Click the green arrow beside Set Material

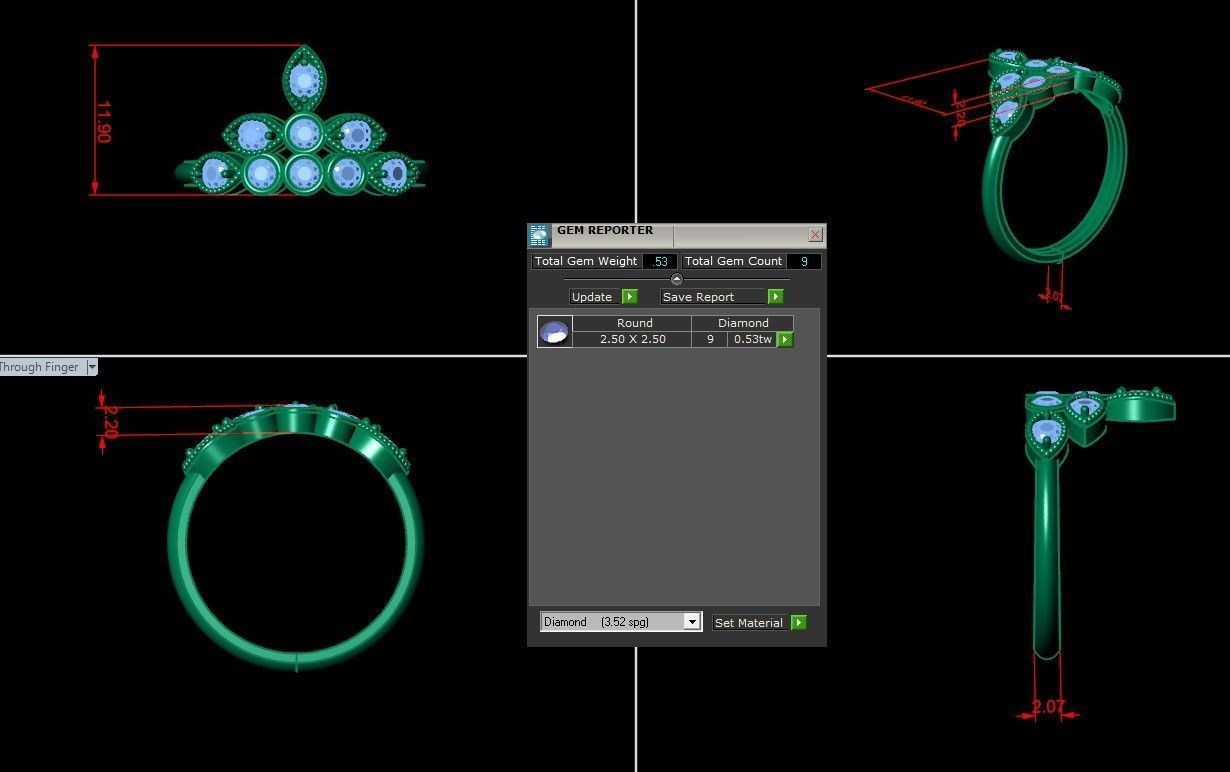click(x=798, y=622)
